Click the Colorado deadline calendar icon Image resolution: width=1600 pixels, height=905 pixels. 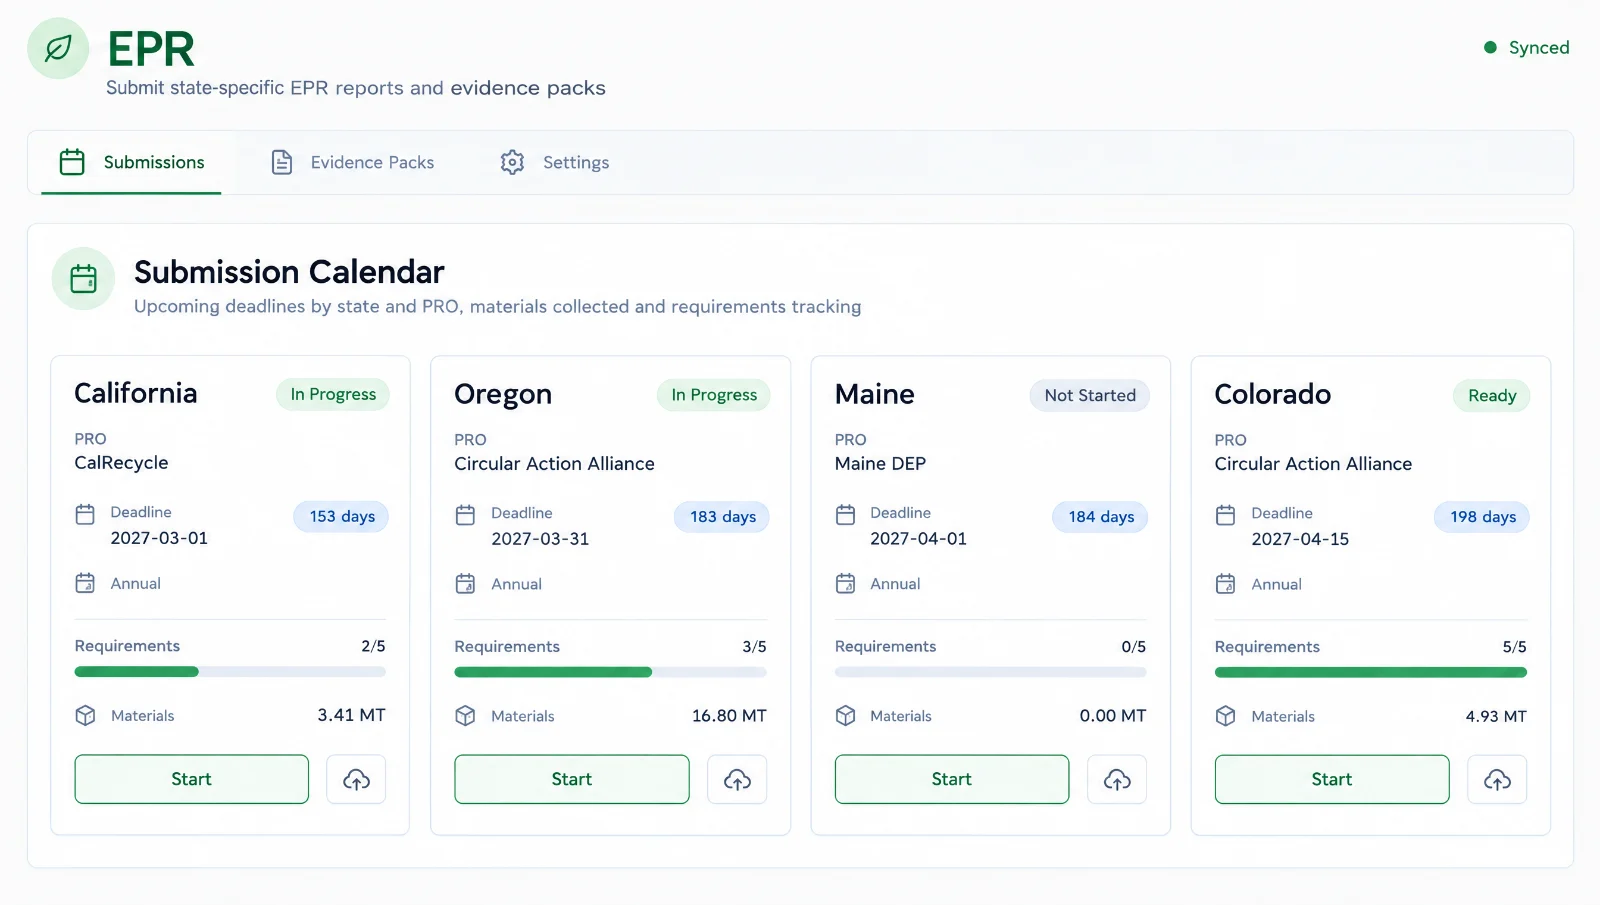pyautogui.click(x=1225, y=515)
